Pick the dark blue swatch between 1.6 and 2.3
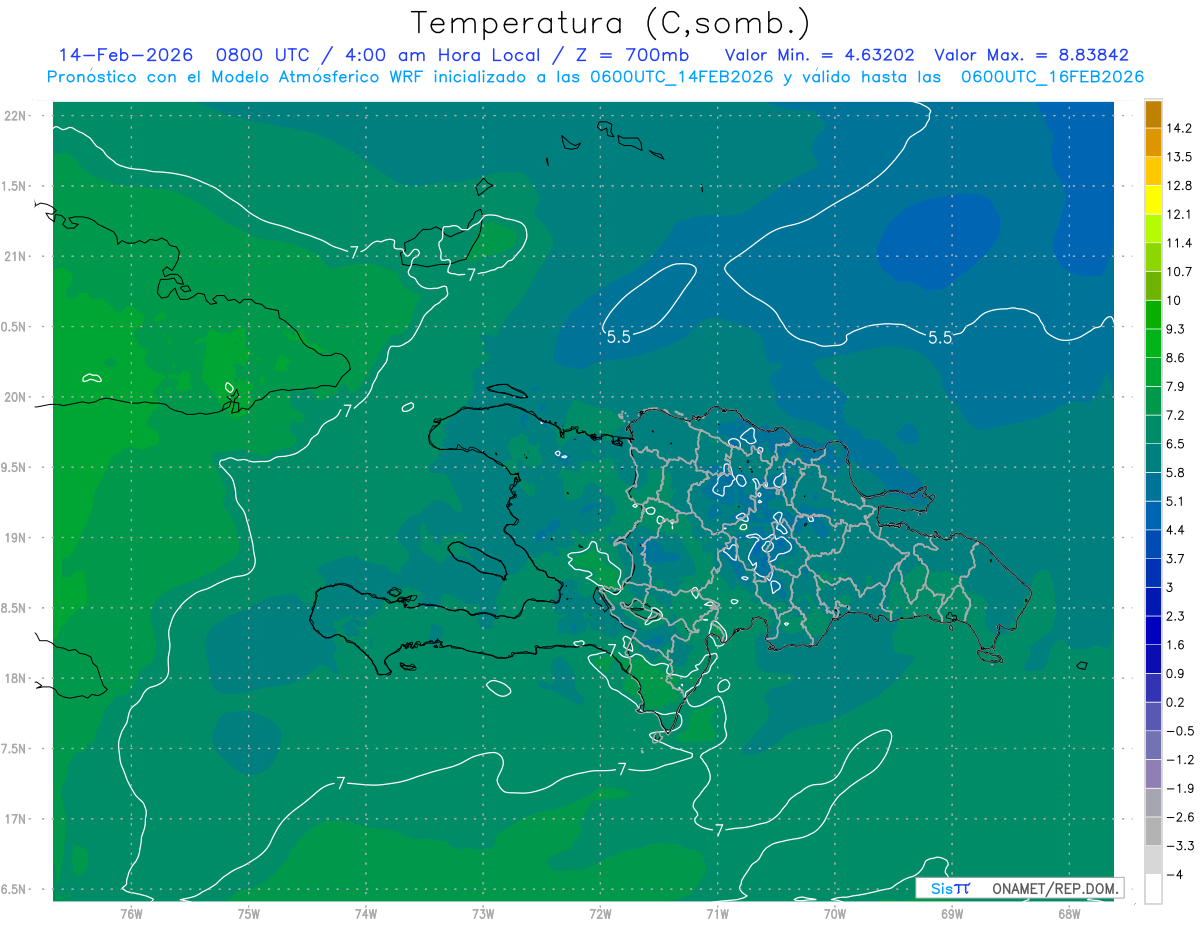 point(1153,630)
